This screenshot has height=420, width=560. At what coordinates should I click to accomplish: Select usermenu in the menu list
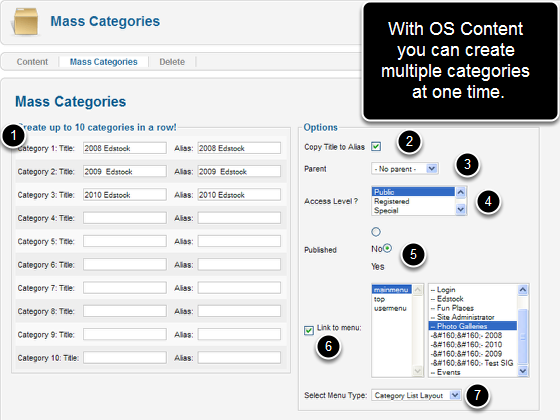(x=390, y=308)
